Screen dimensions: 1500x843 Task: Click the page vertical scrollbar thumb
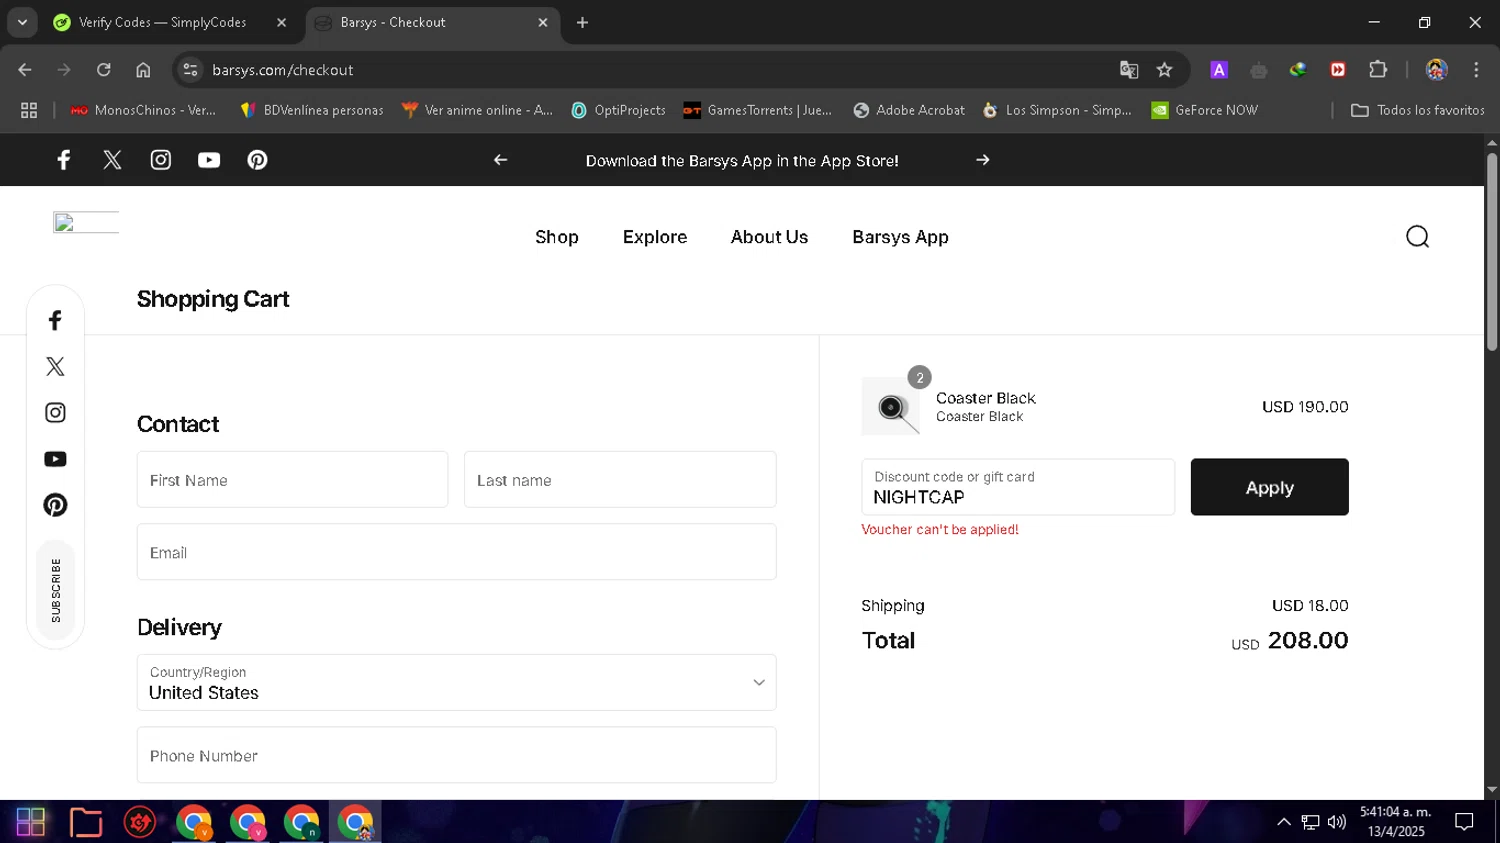pyautogui.click(x=1491, y=252)
